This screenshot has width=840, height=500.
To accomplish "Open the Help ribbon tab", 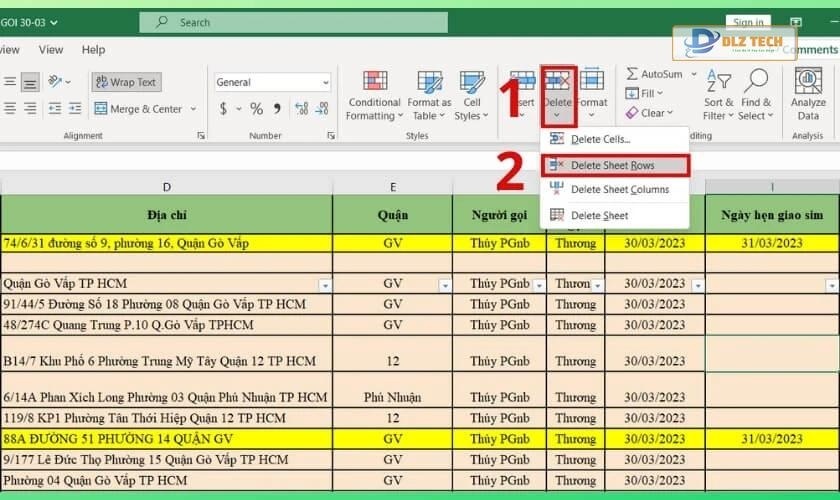I will 93,50.
